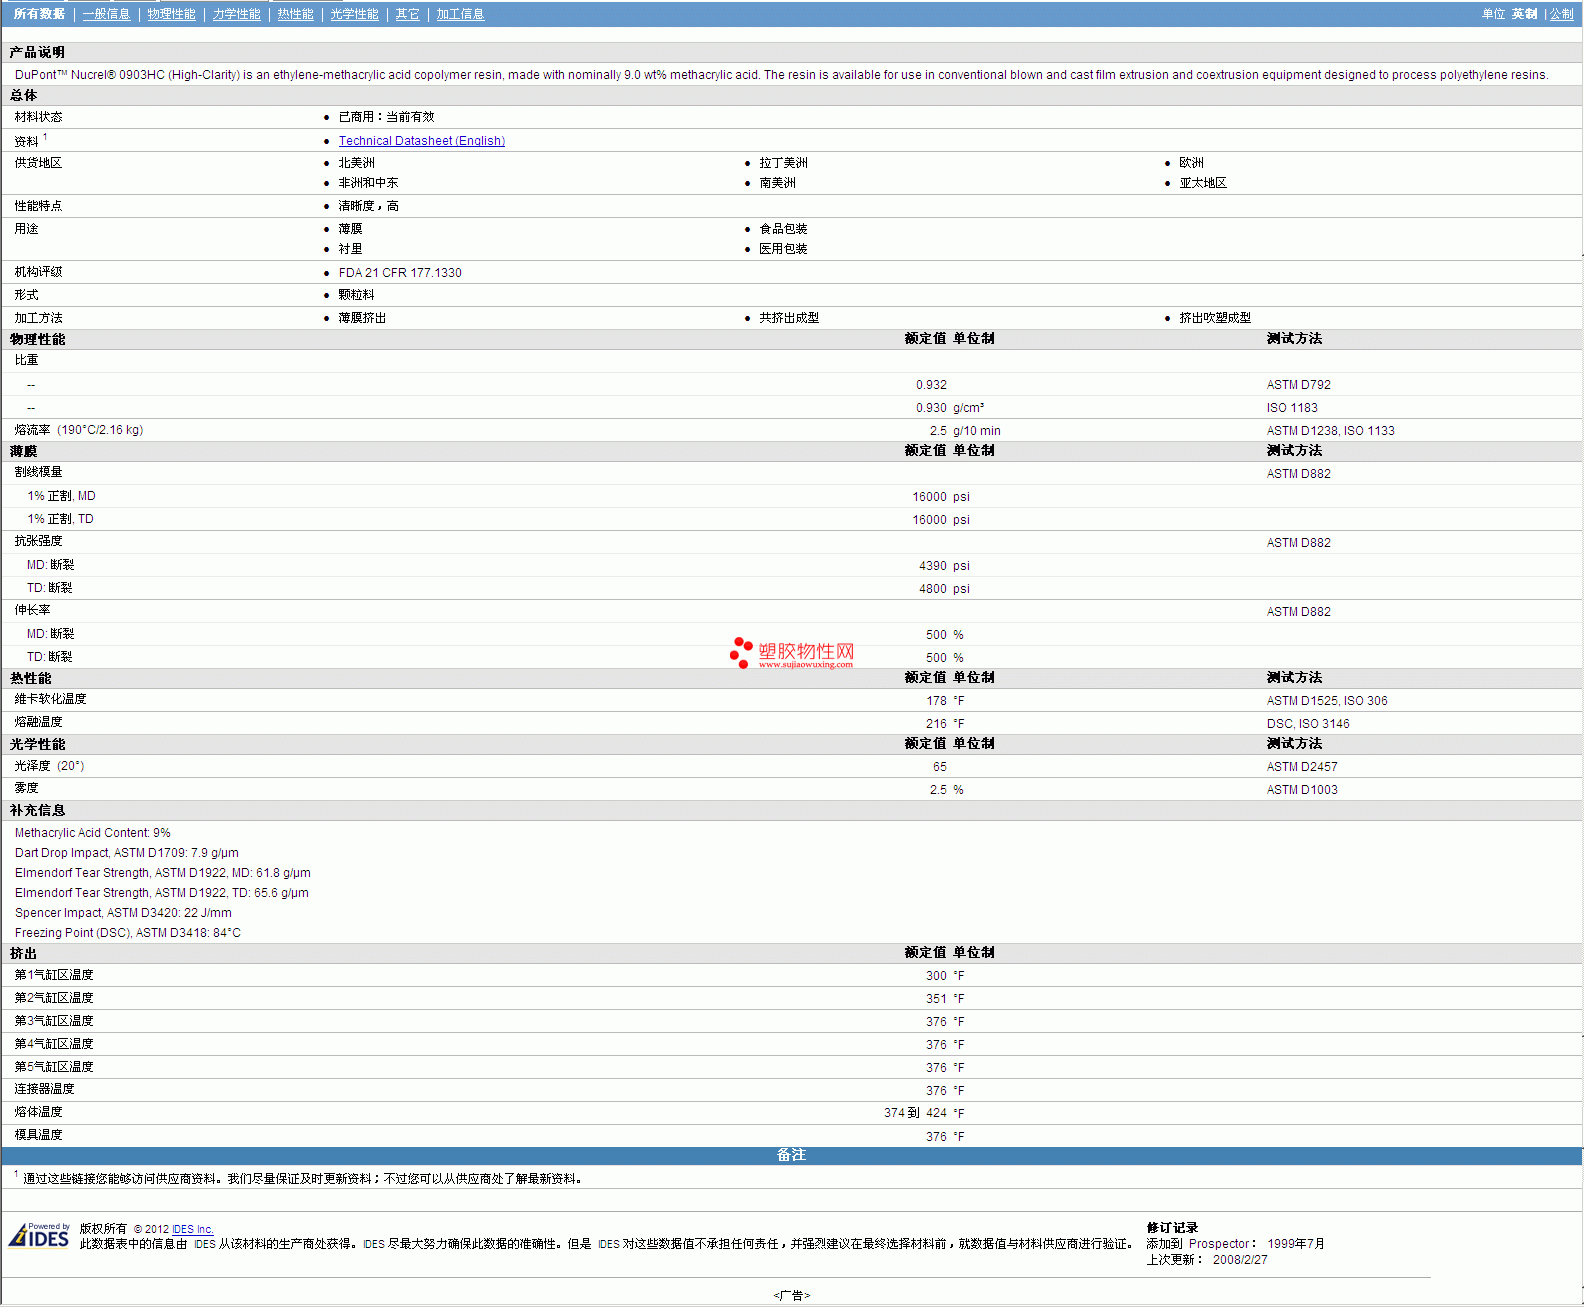Click DSC, ISO 3146 method
This screenshot has height=1307, width=1584.
point(1307,724)
